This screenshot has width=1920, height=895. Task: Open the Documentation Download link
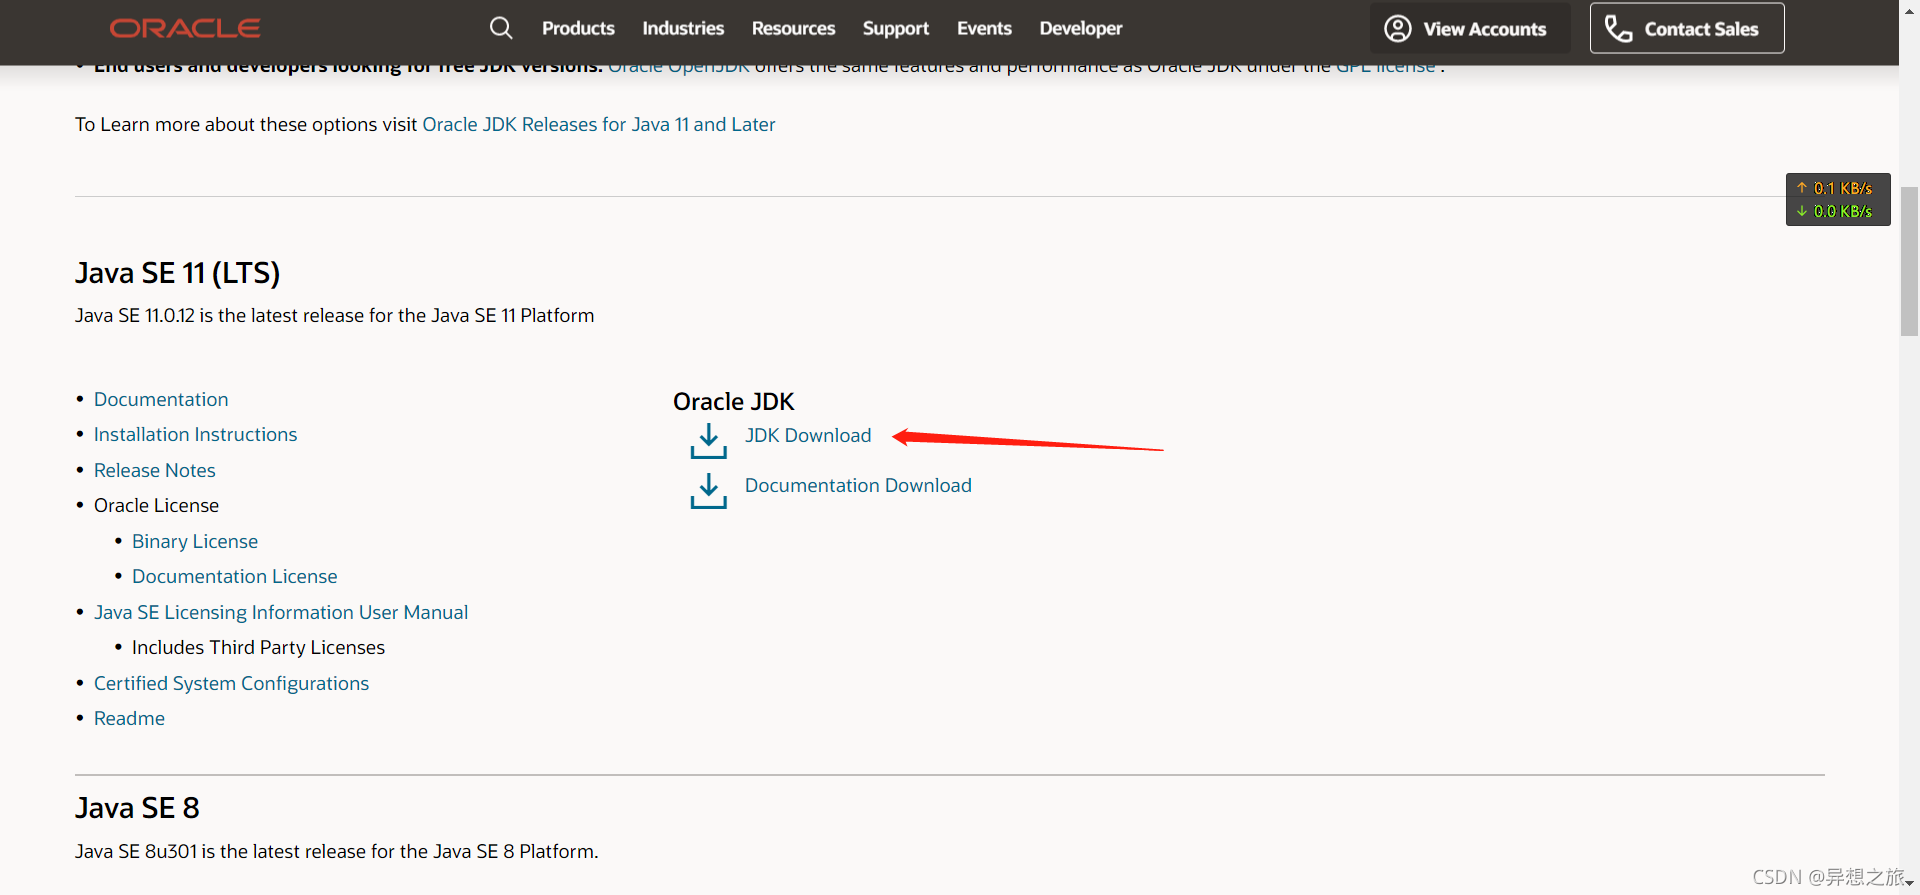click(x=858, y=485)
